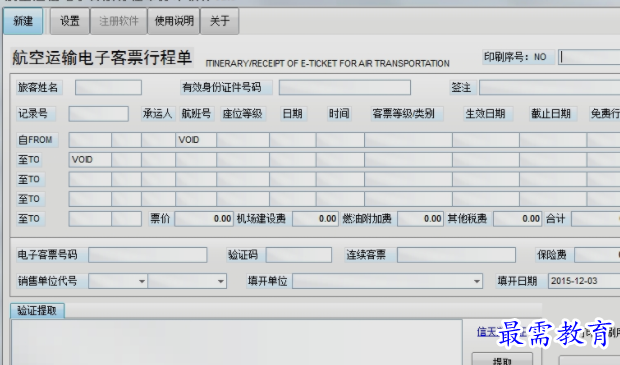Click the 新建 toolbar button

tap(23, 21)
